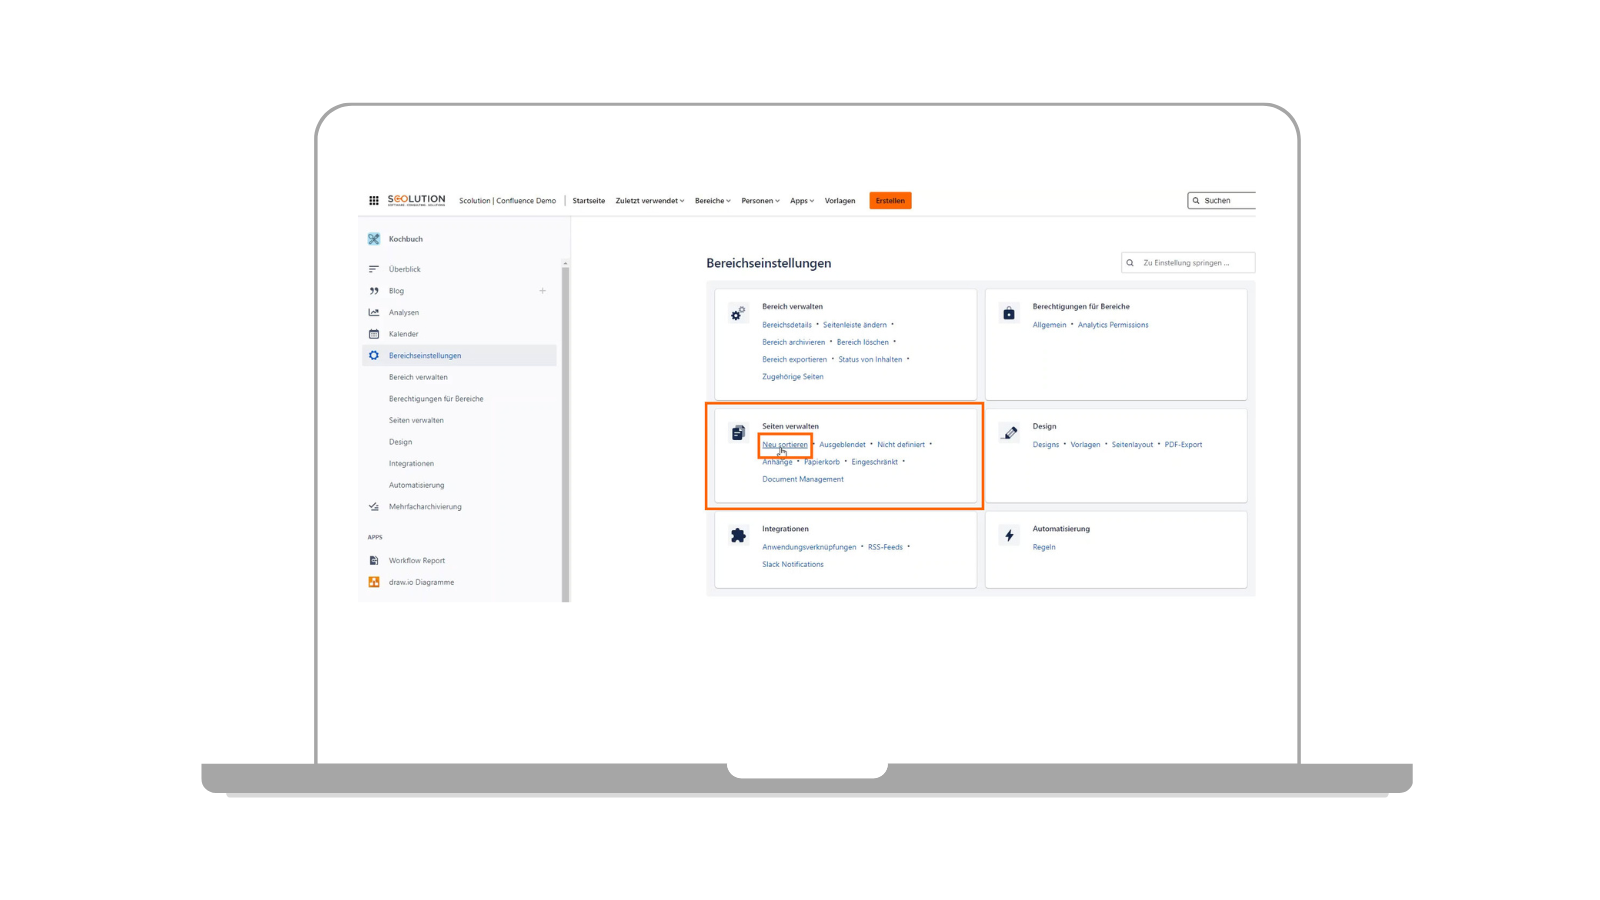Click the Mehrfacharchivierung icon
1600x900 pixels.
click(374, 507)
